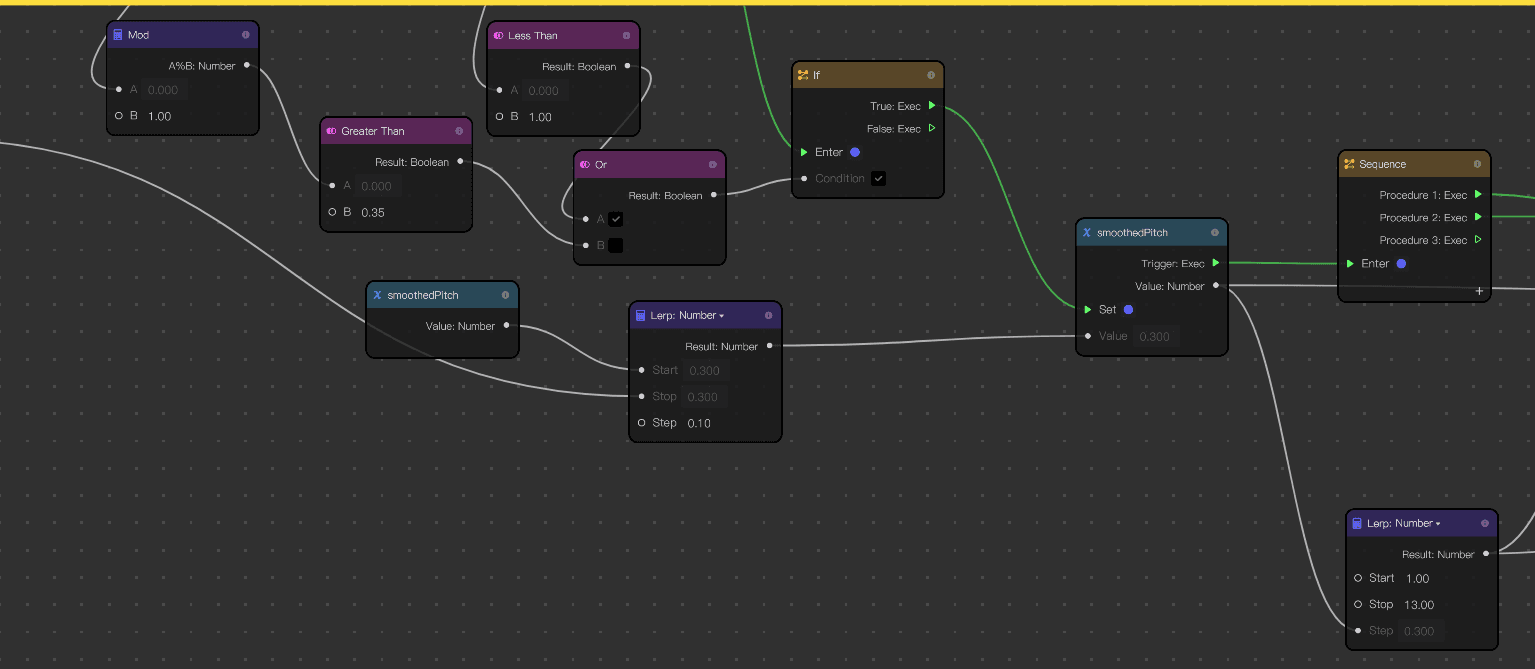Screen dimensions: 1535x669
Task: Click the Lerp Stop value 13.00 field
Action: click(1420, 605)
